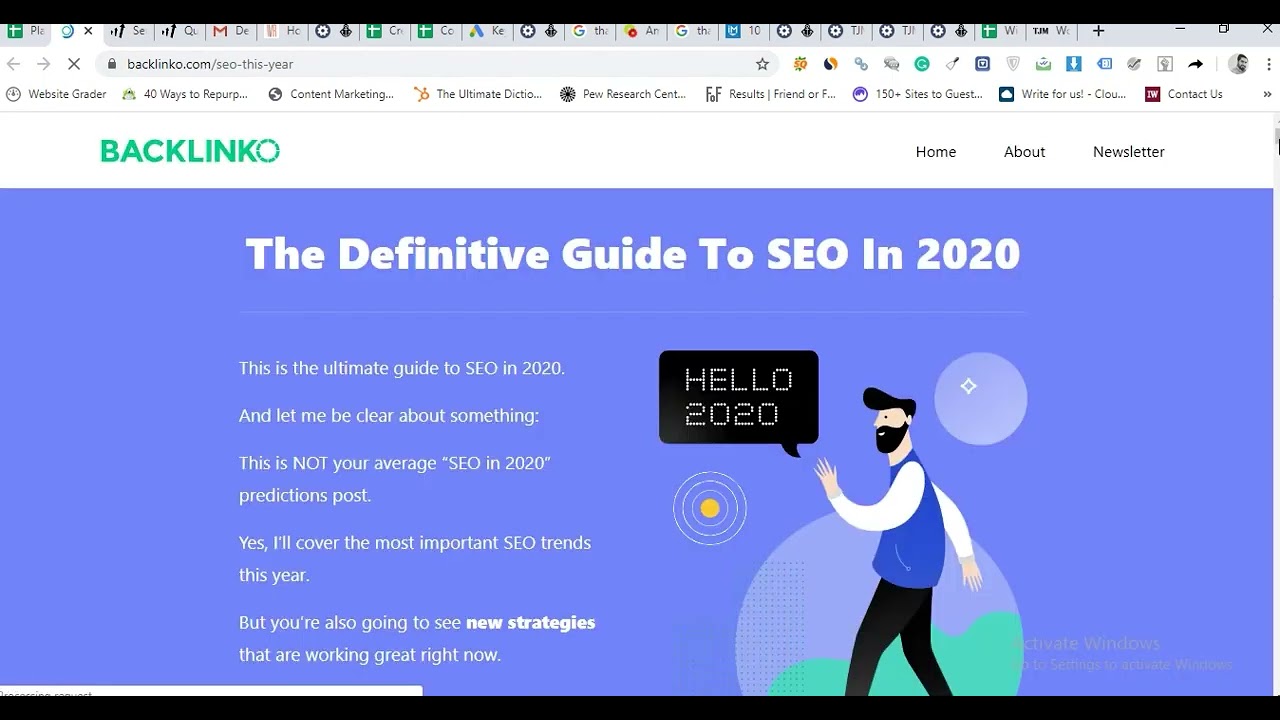
Task: Switch to the first 'Pla' tab
Action: (x=26, y=31)
